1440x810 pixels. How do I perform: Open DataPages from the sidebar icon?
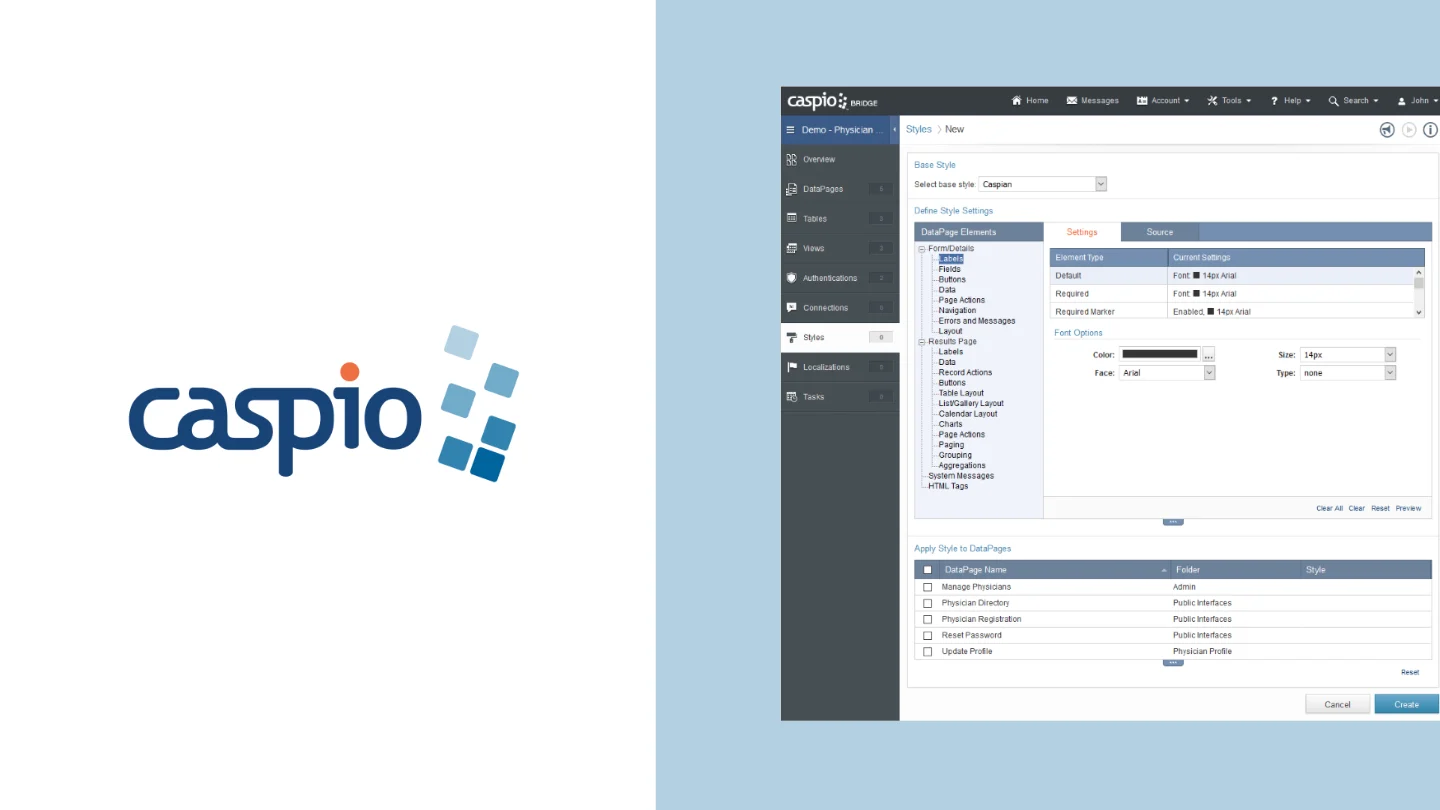[x=792, y=189]
